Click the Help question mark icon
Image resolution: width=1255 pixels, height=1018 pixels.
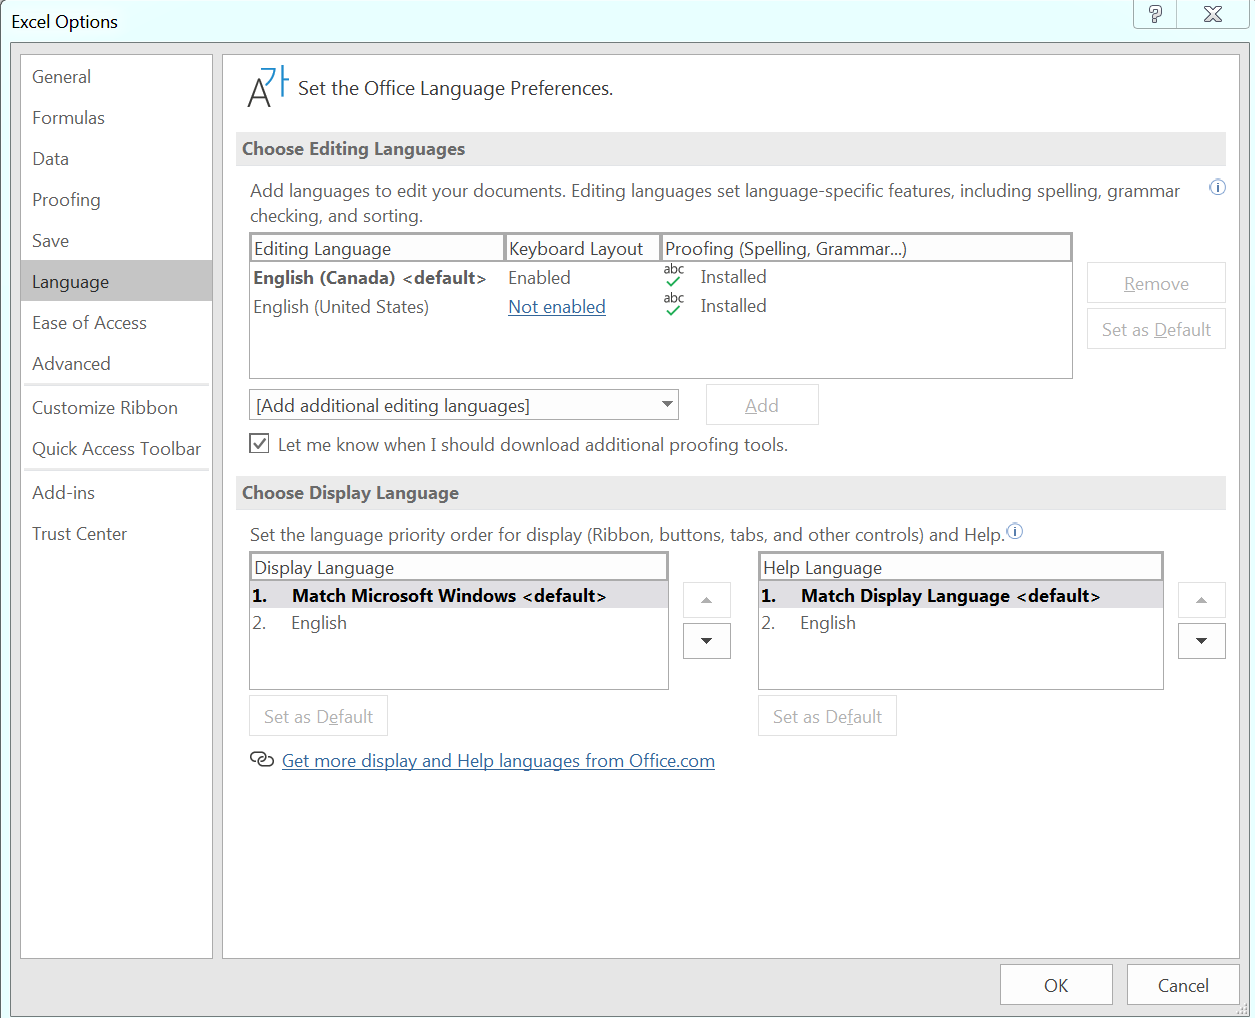click(1155, 14)
